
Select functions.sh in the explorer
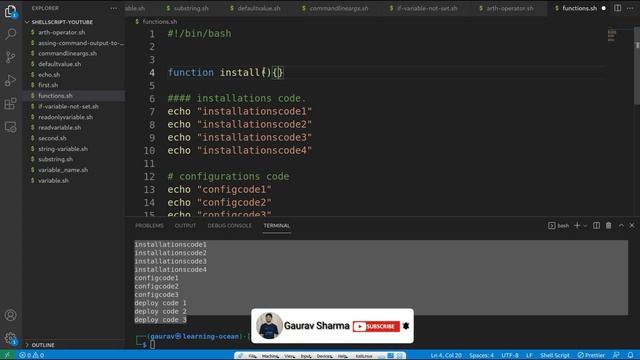click(x=55, y=96)
